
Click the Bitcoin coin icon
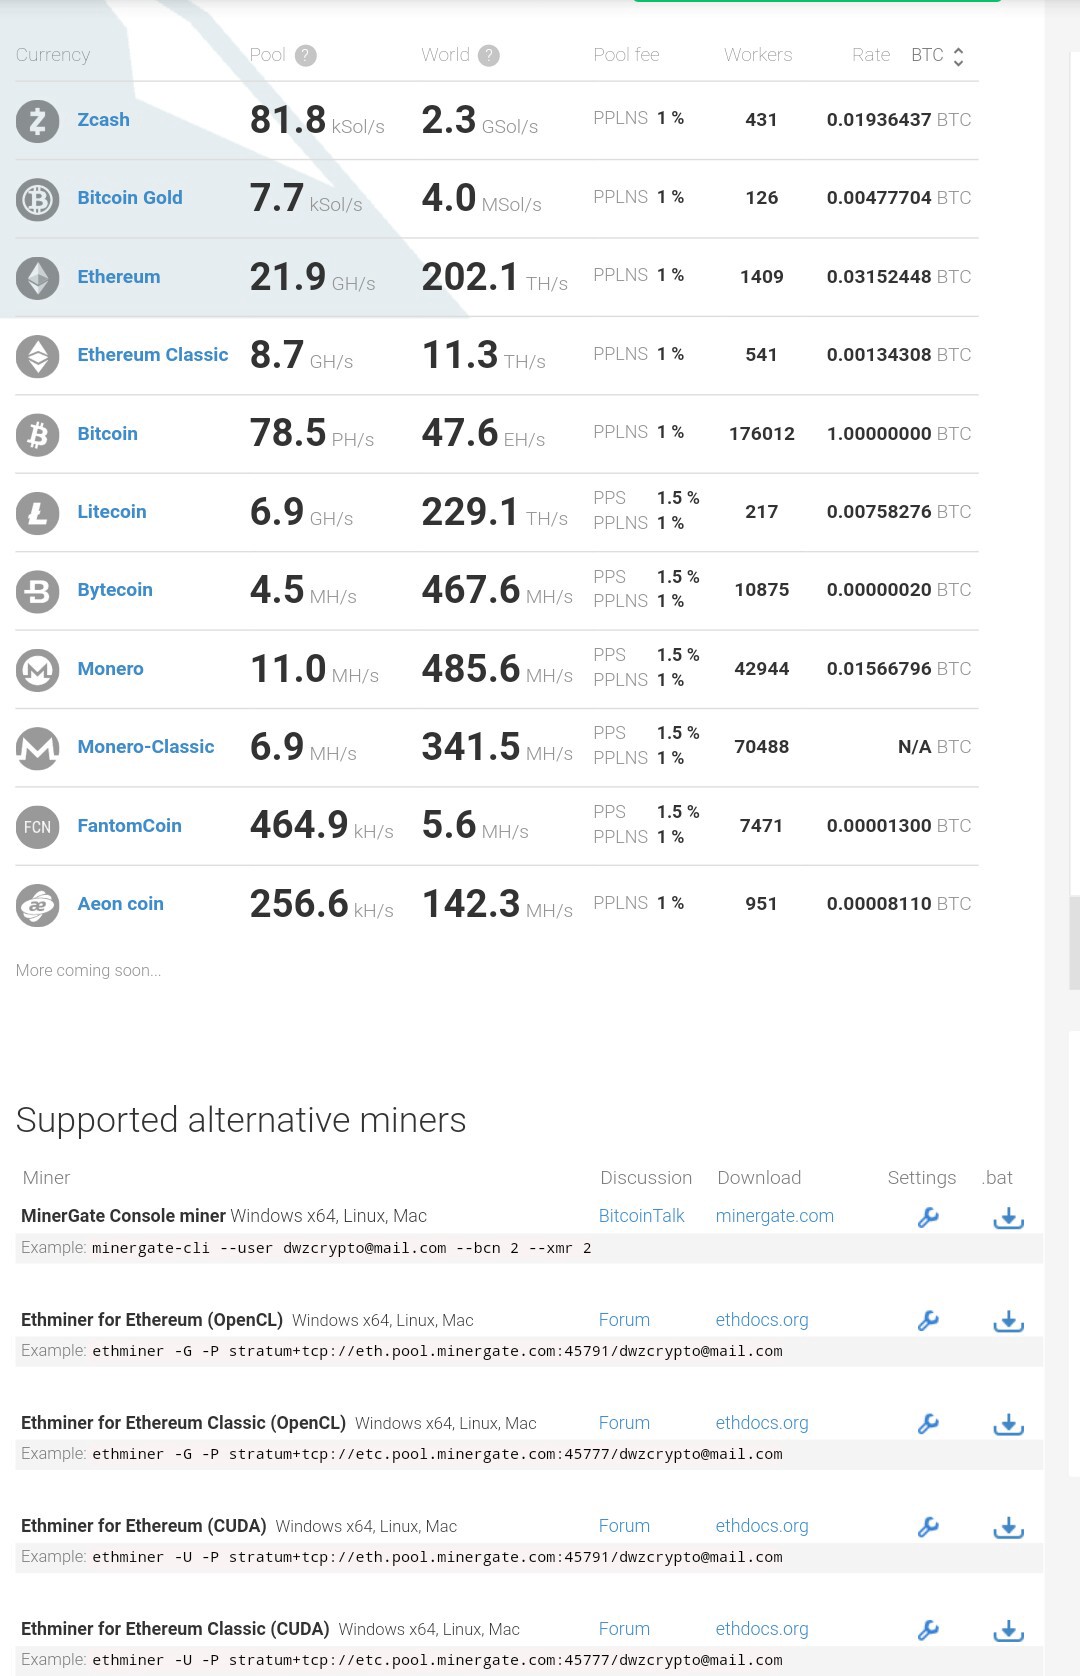(38, 434)
